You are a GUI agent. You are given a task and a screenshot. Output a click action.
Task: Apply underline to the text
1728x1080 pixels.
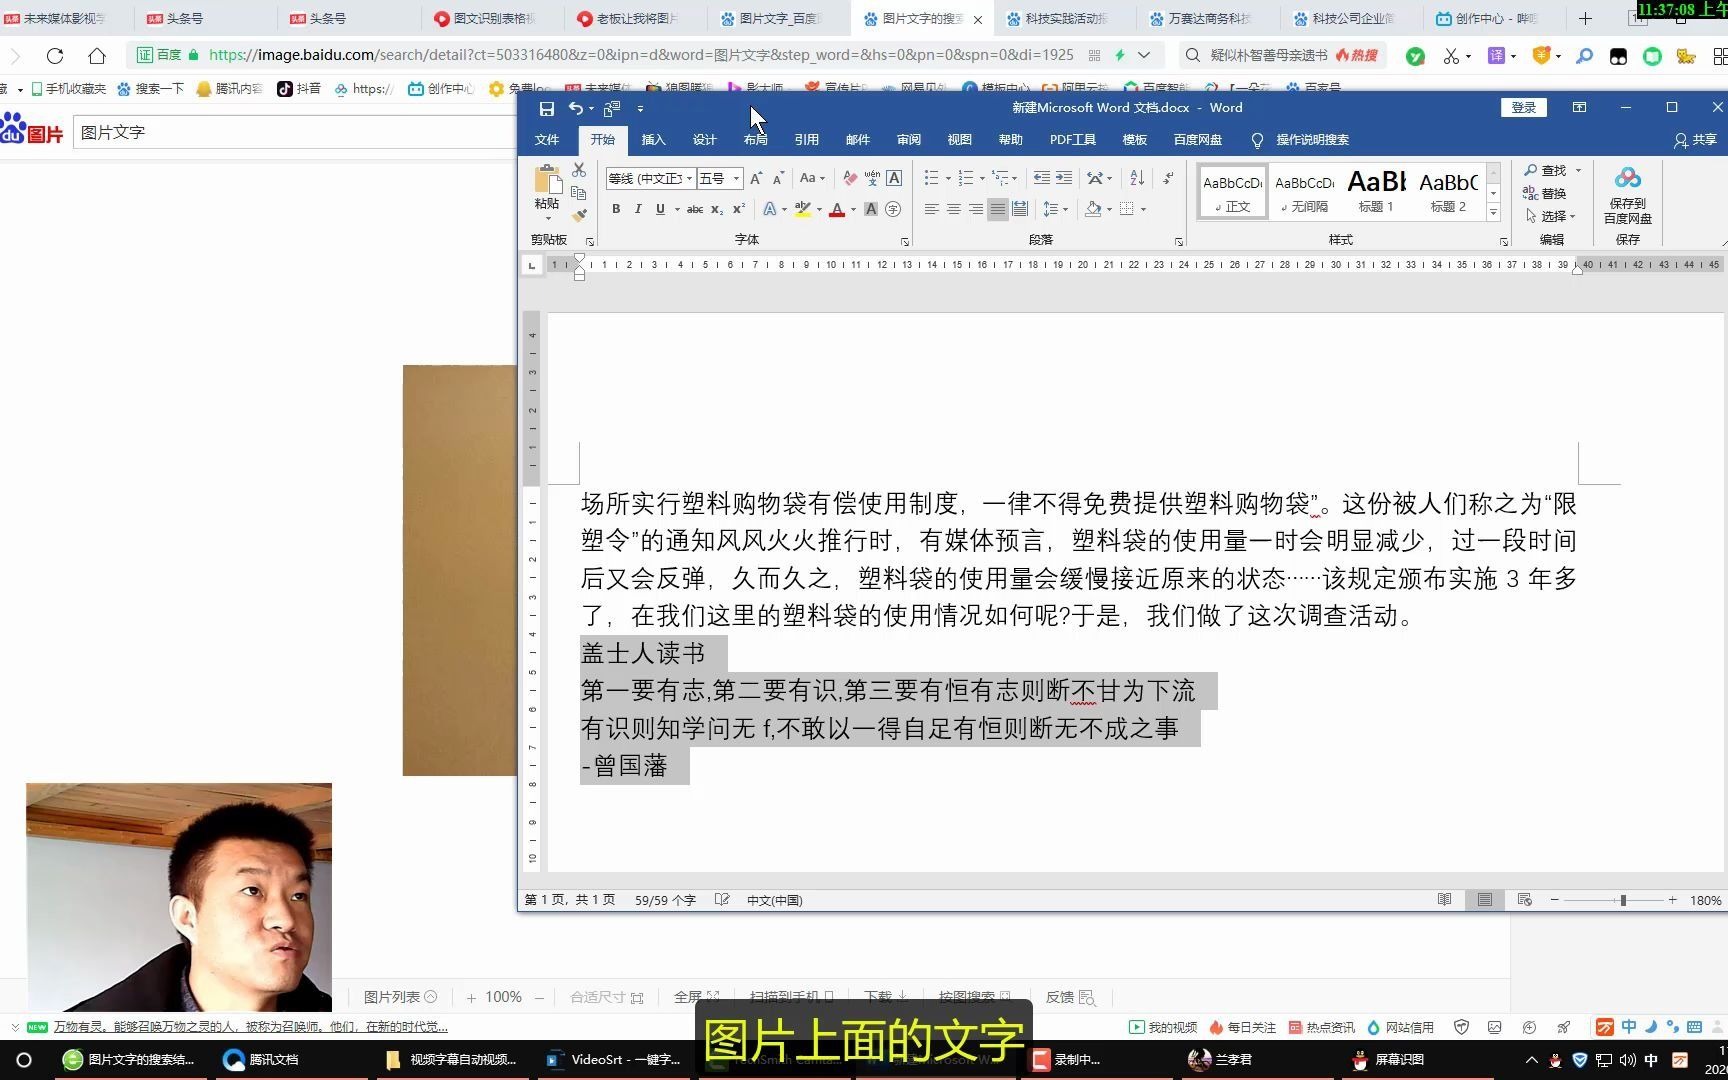659,209
